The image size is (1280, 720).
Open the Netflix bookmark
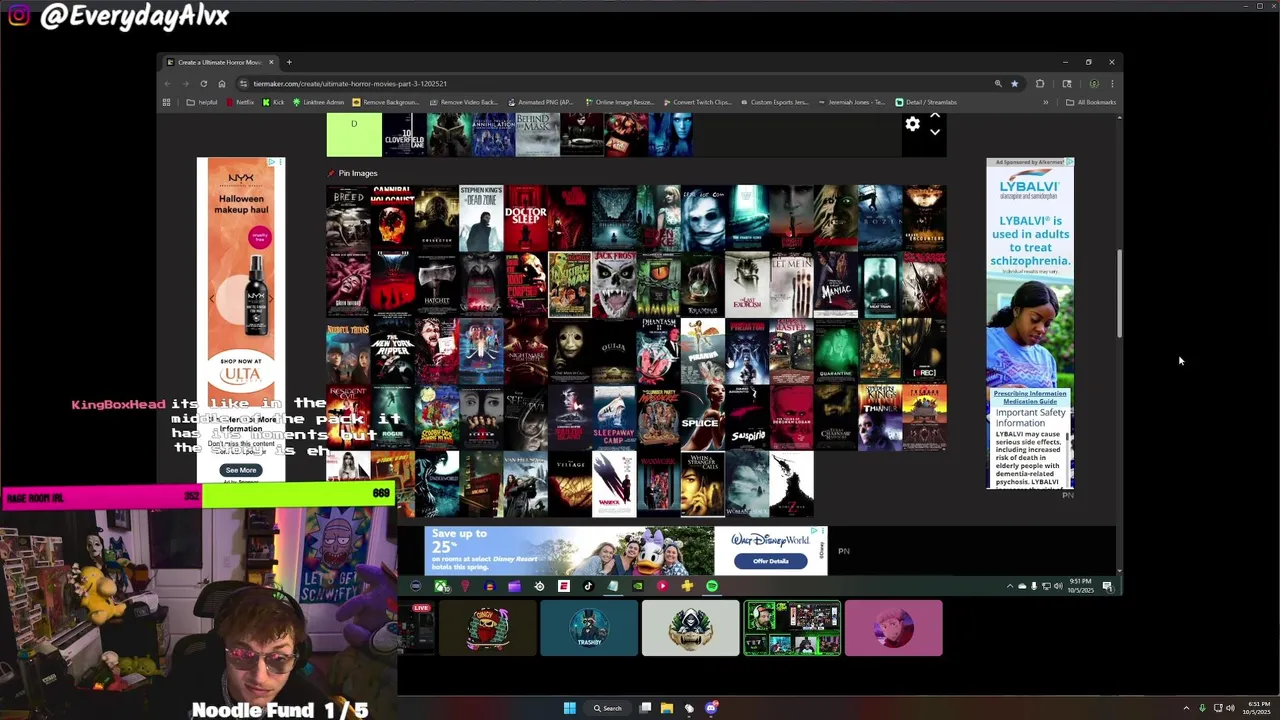click(x=240, y=102)
